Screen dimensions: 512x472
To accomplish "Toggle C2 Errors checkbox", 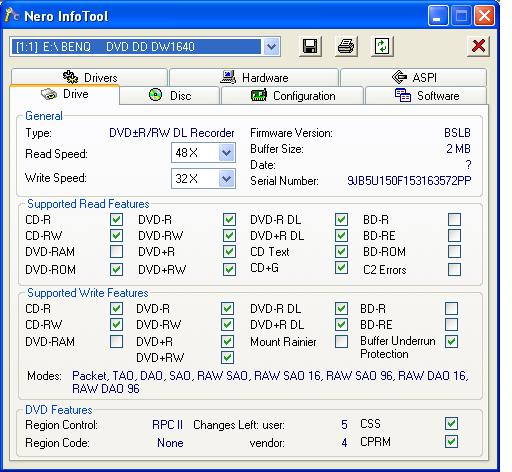I will pos(454,269).
